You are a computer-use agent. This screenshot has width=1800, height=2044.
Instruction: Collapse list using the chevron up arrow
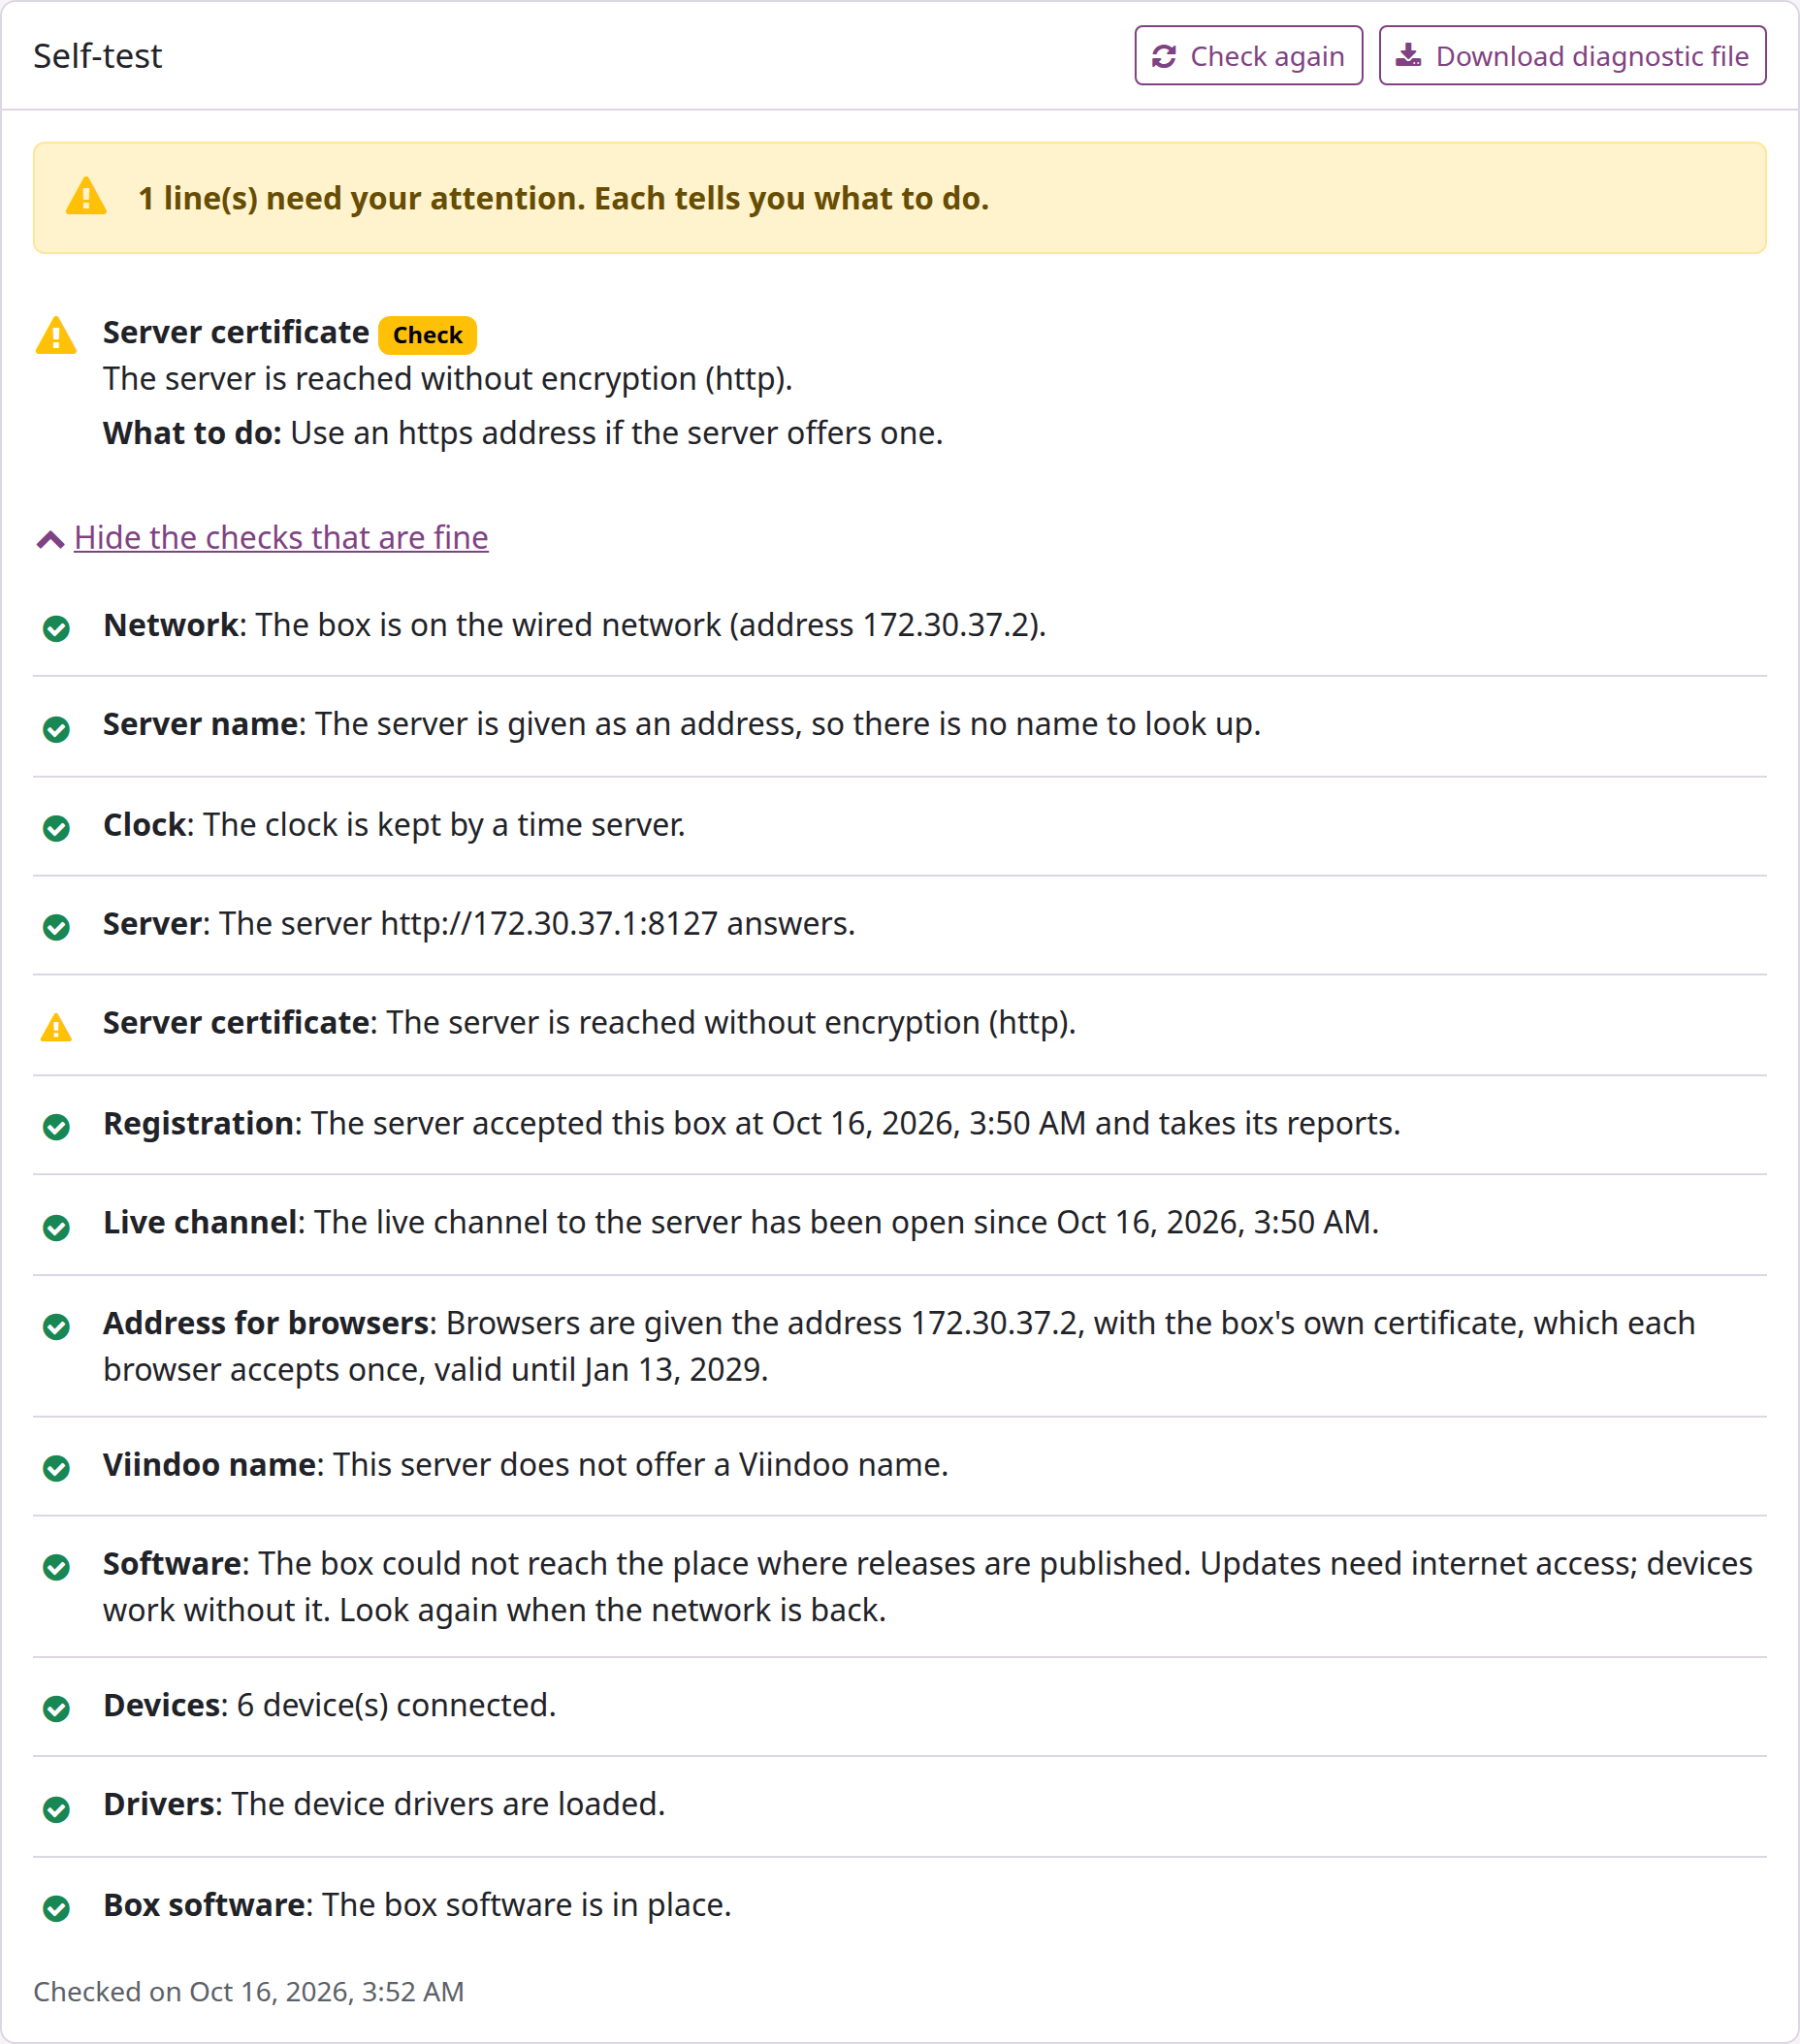coord(50,540)
